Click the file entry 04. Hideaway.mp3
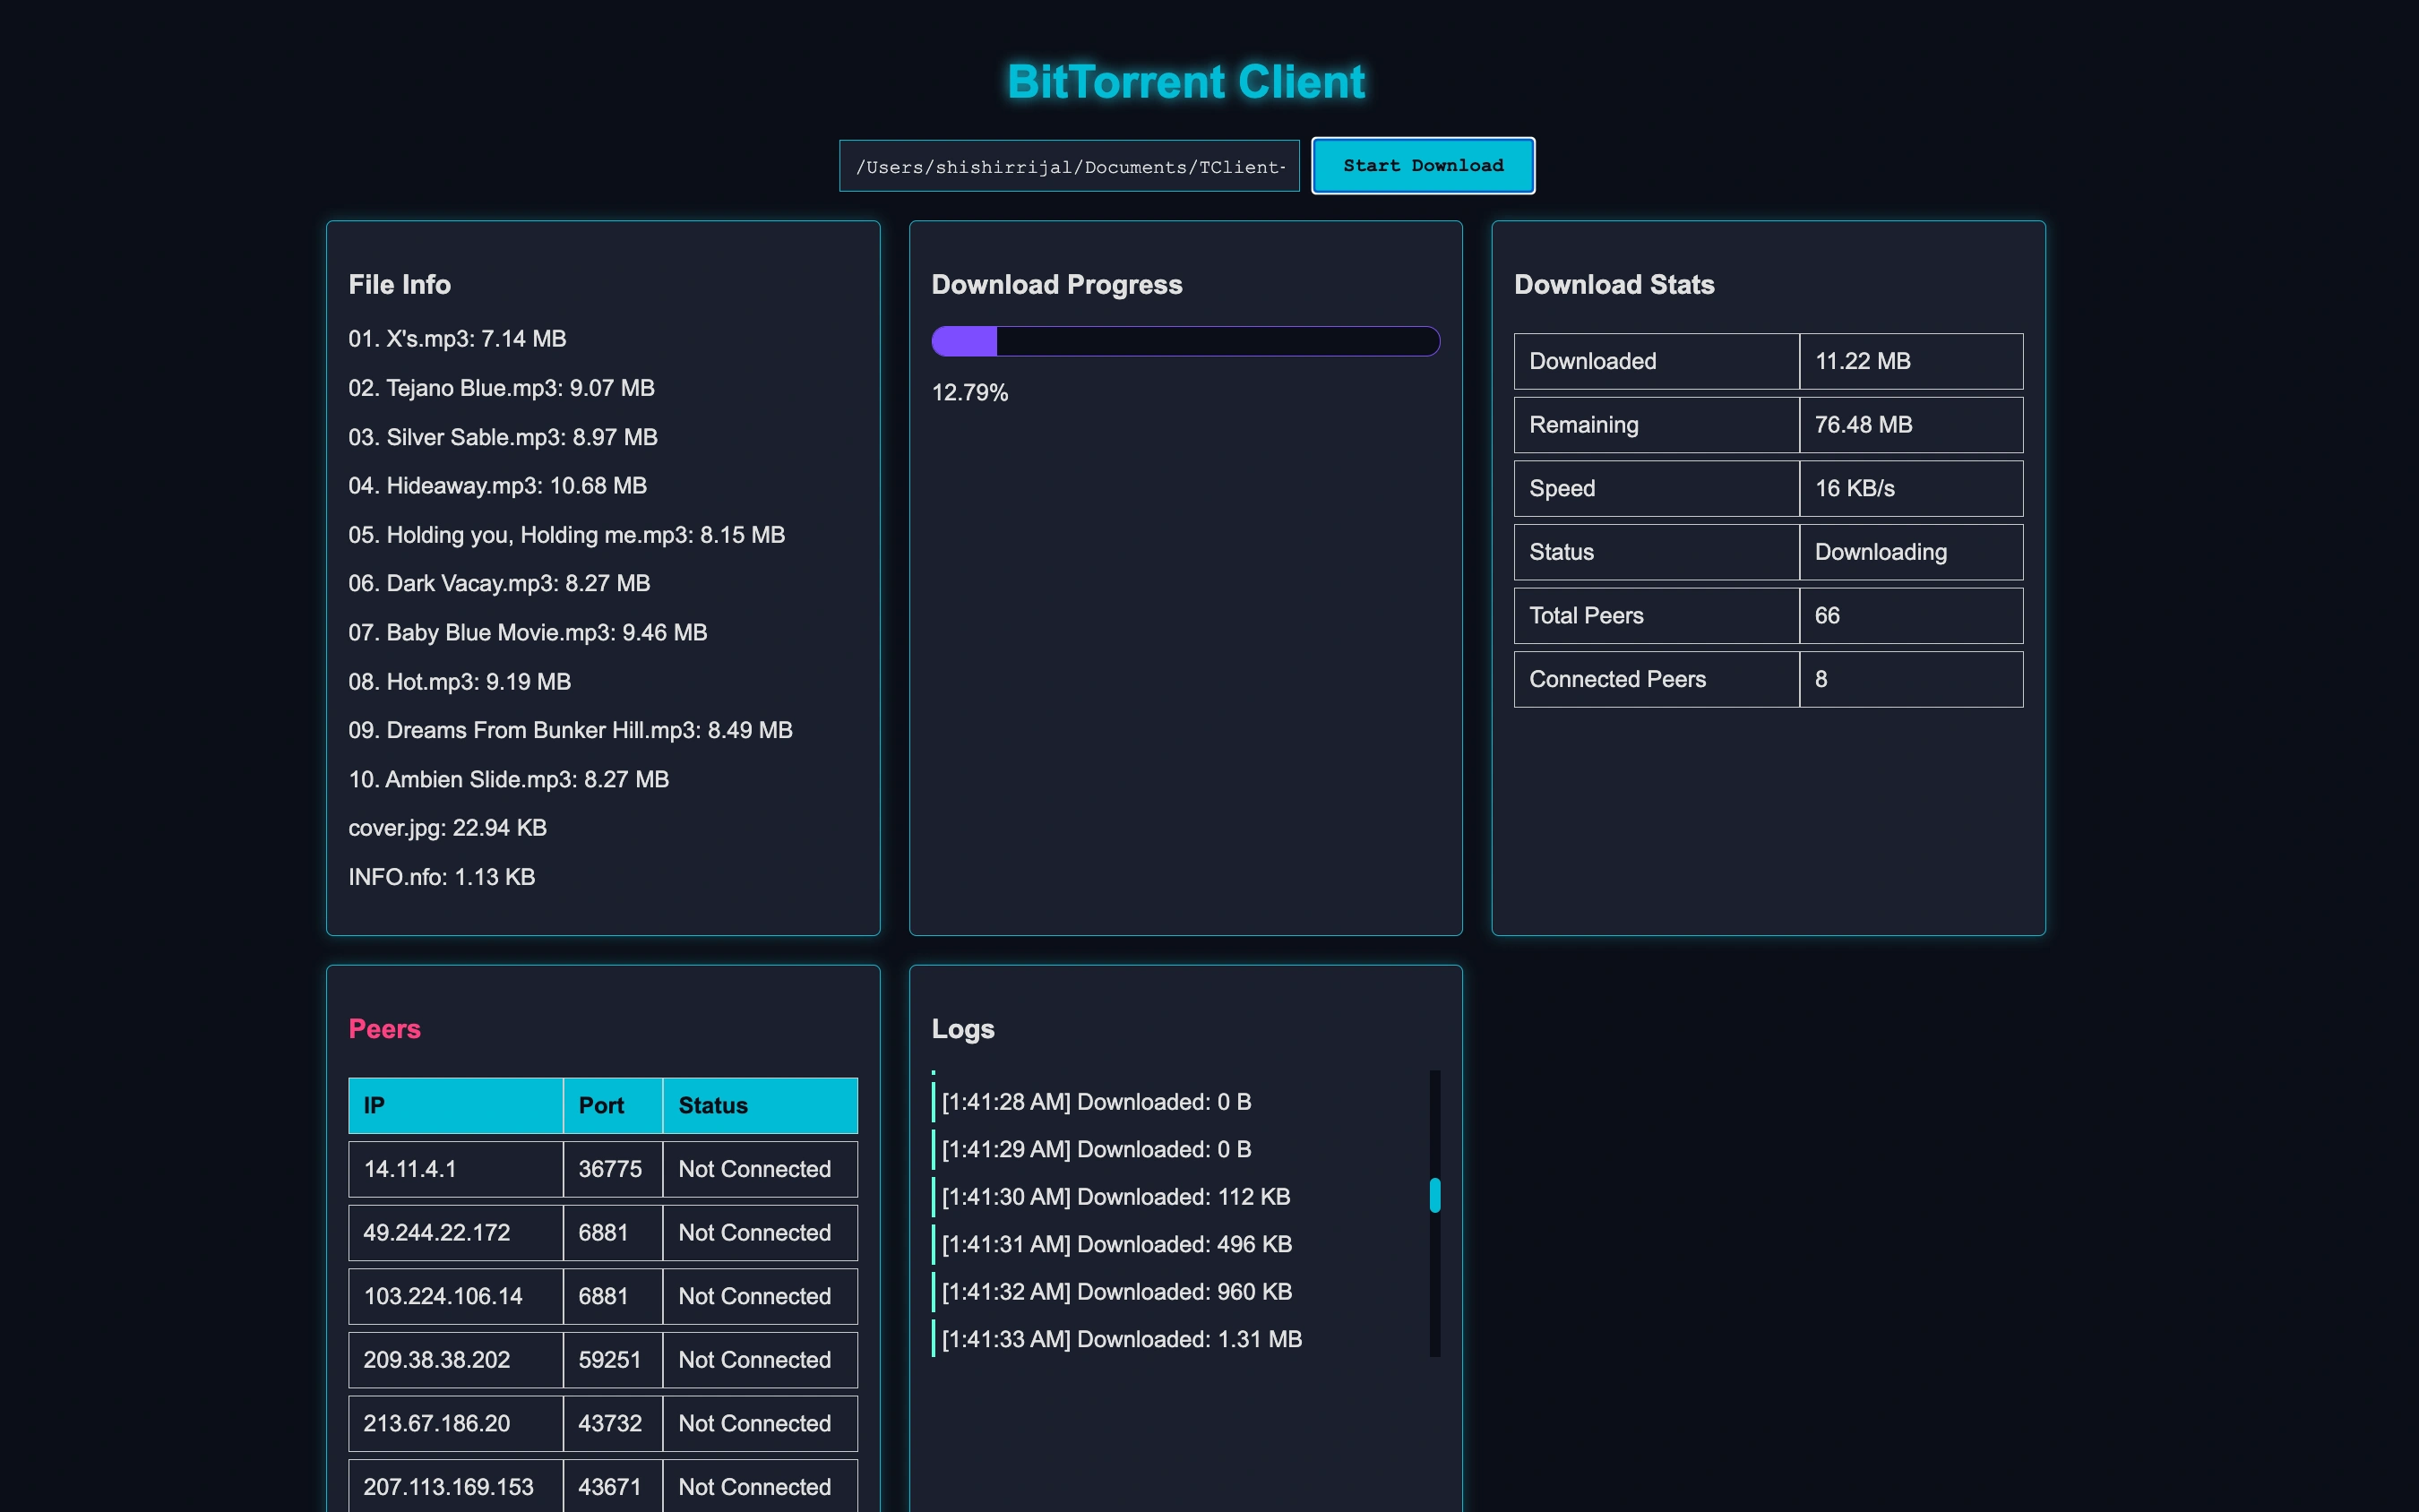Image resolution: width=2419 pixels, height=1512 pixels. (497, 486)
